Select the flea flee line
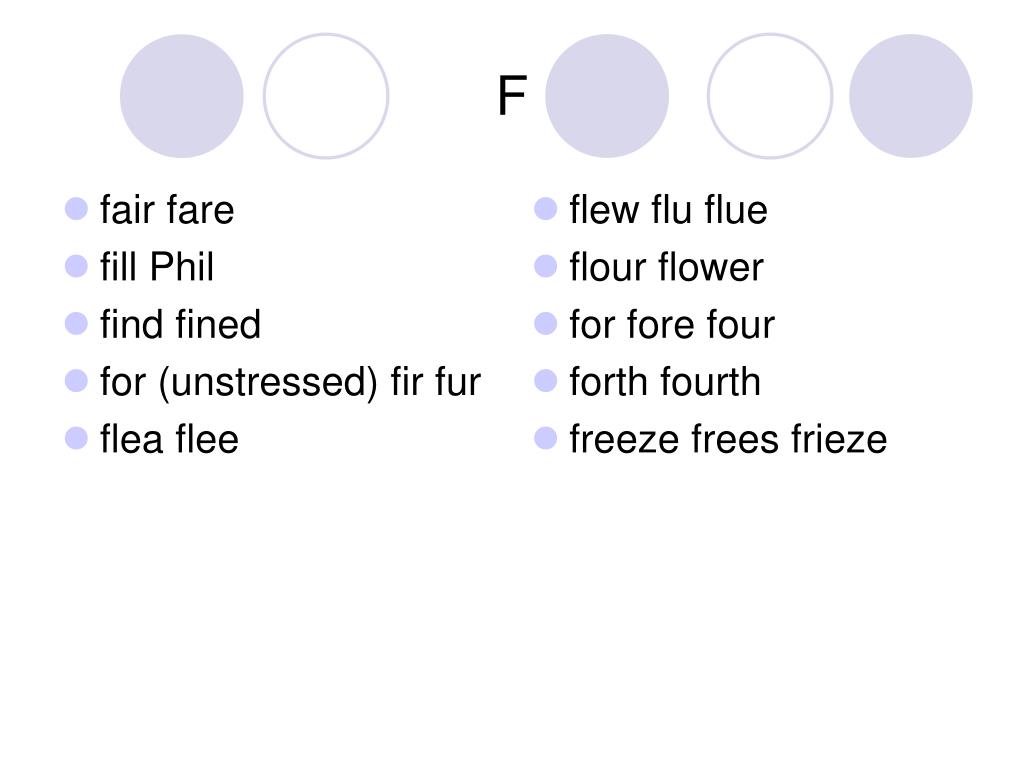Image resolution: width=1024 pixels, height=768 pixels. tap(169, 439)
